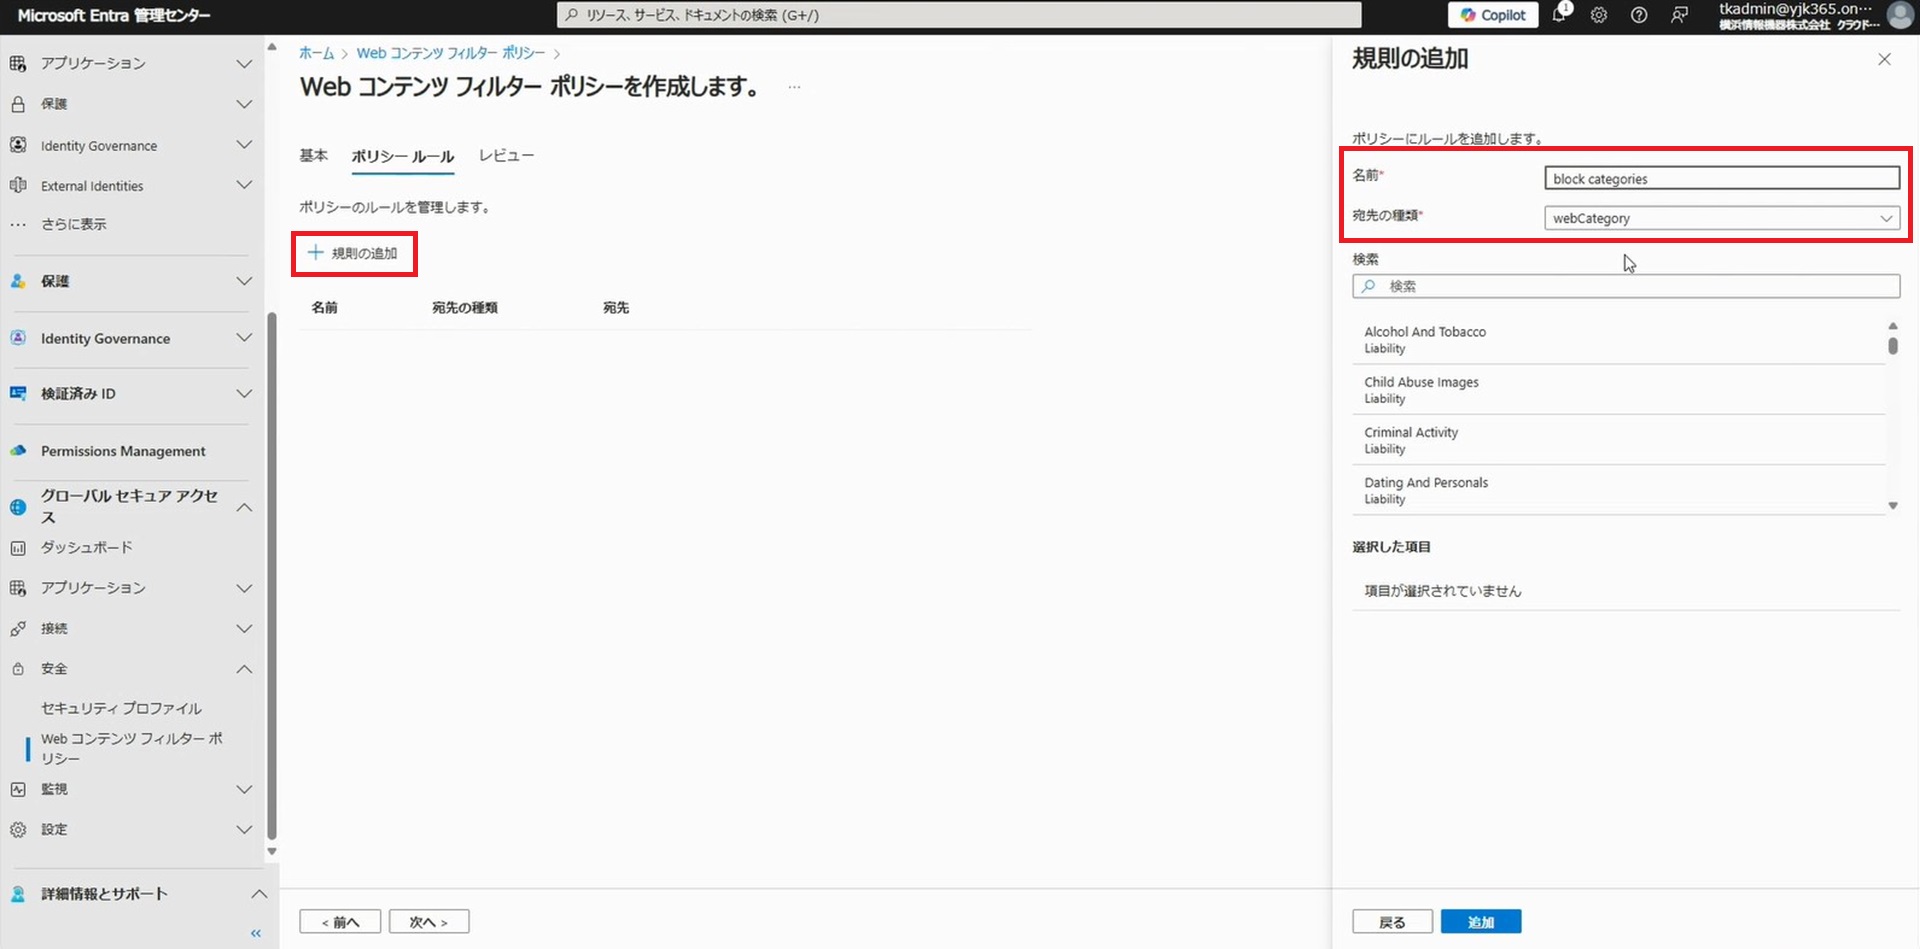Click the ホーム breadcrumb link
1920x949 pixels.
[x=316, y=53]
